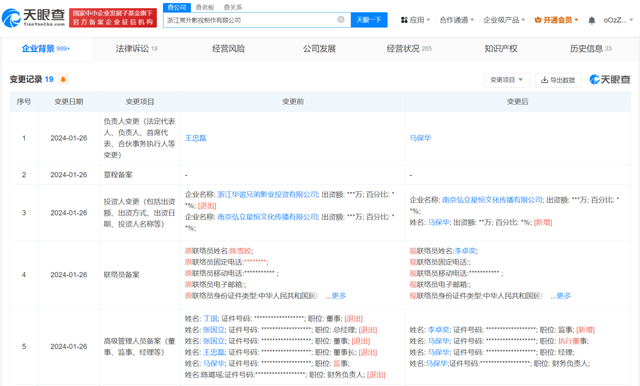The image size is (640, 386).
Task: Click the 天眼一下 search button
Action: (x=369, y=20)
